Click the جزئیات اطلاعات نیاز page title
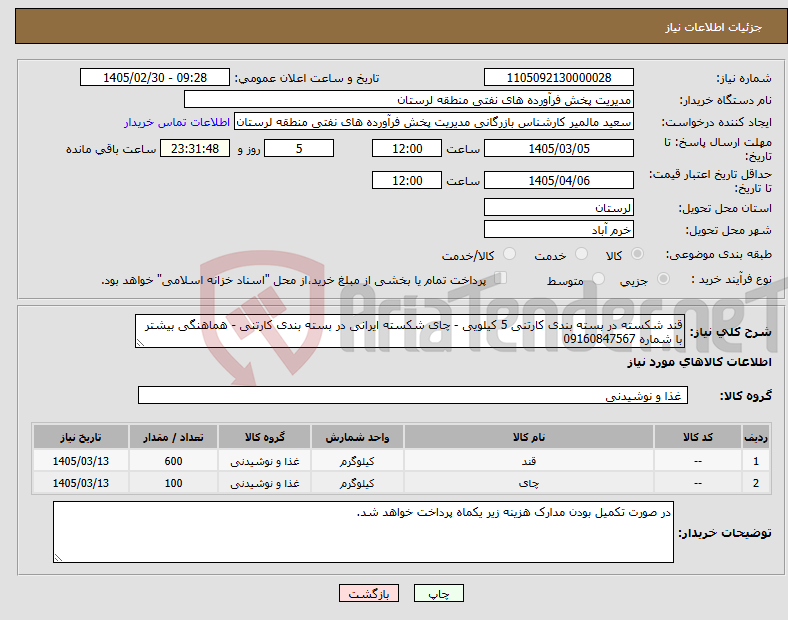The height and width of the screenshot is (620, 788). pyautogui.click(x=714, y=27)
